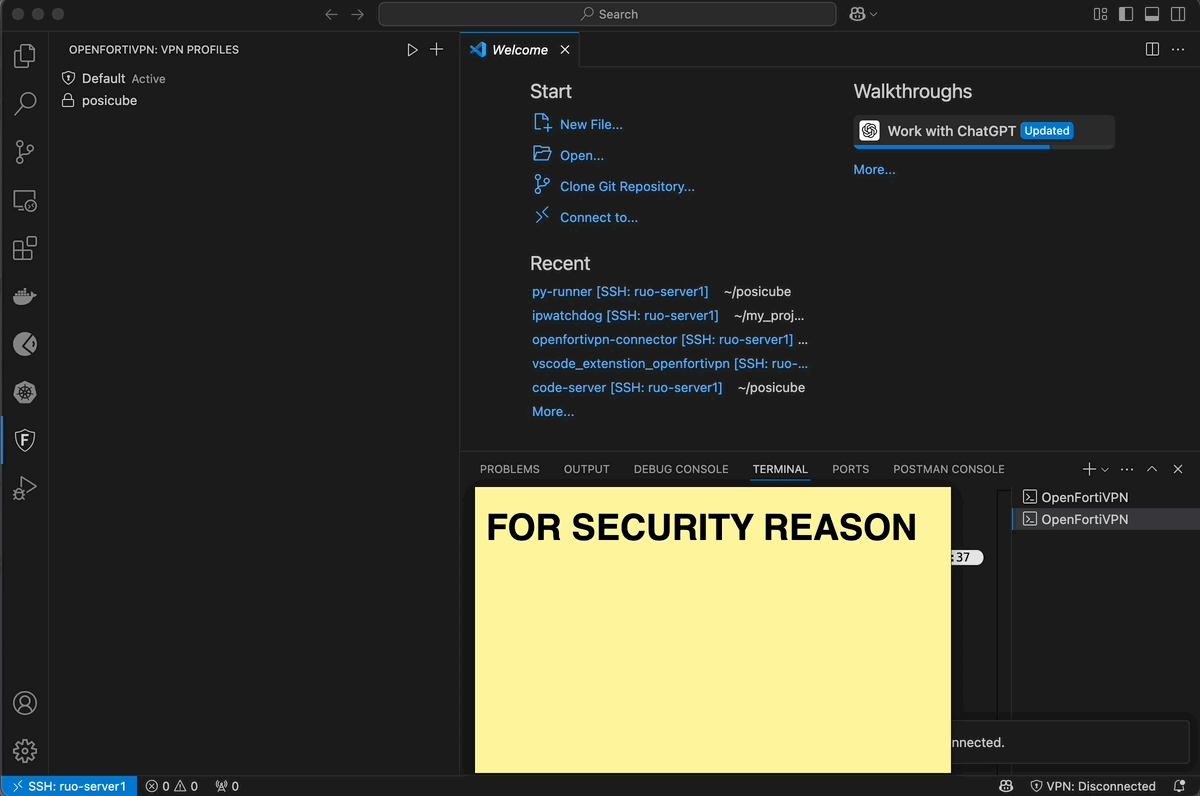Open the Run and Debug view
The width and height of the screenshot is (1200, 796).
coord(25,488)
